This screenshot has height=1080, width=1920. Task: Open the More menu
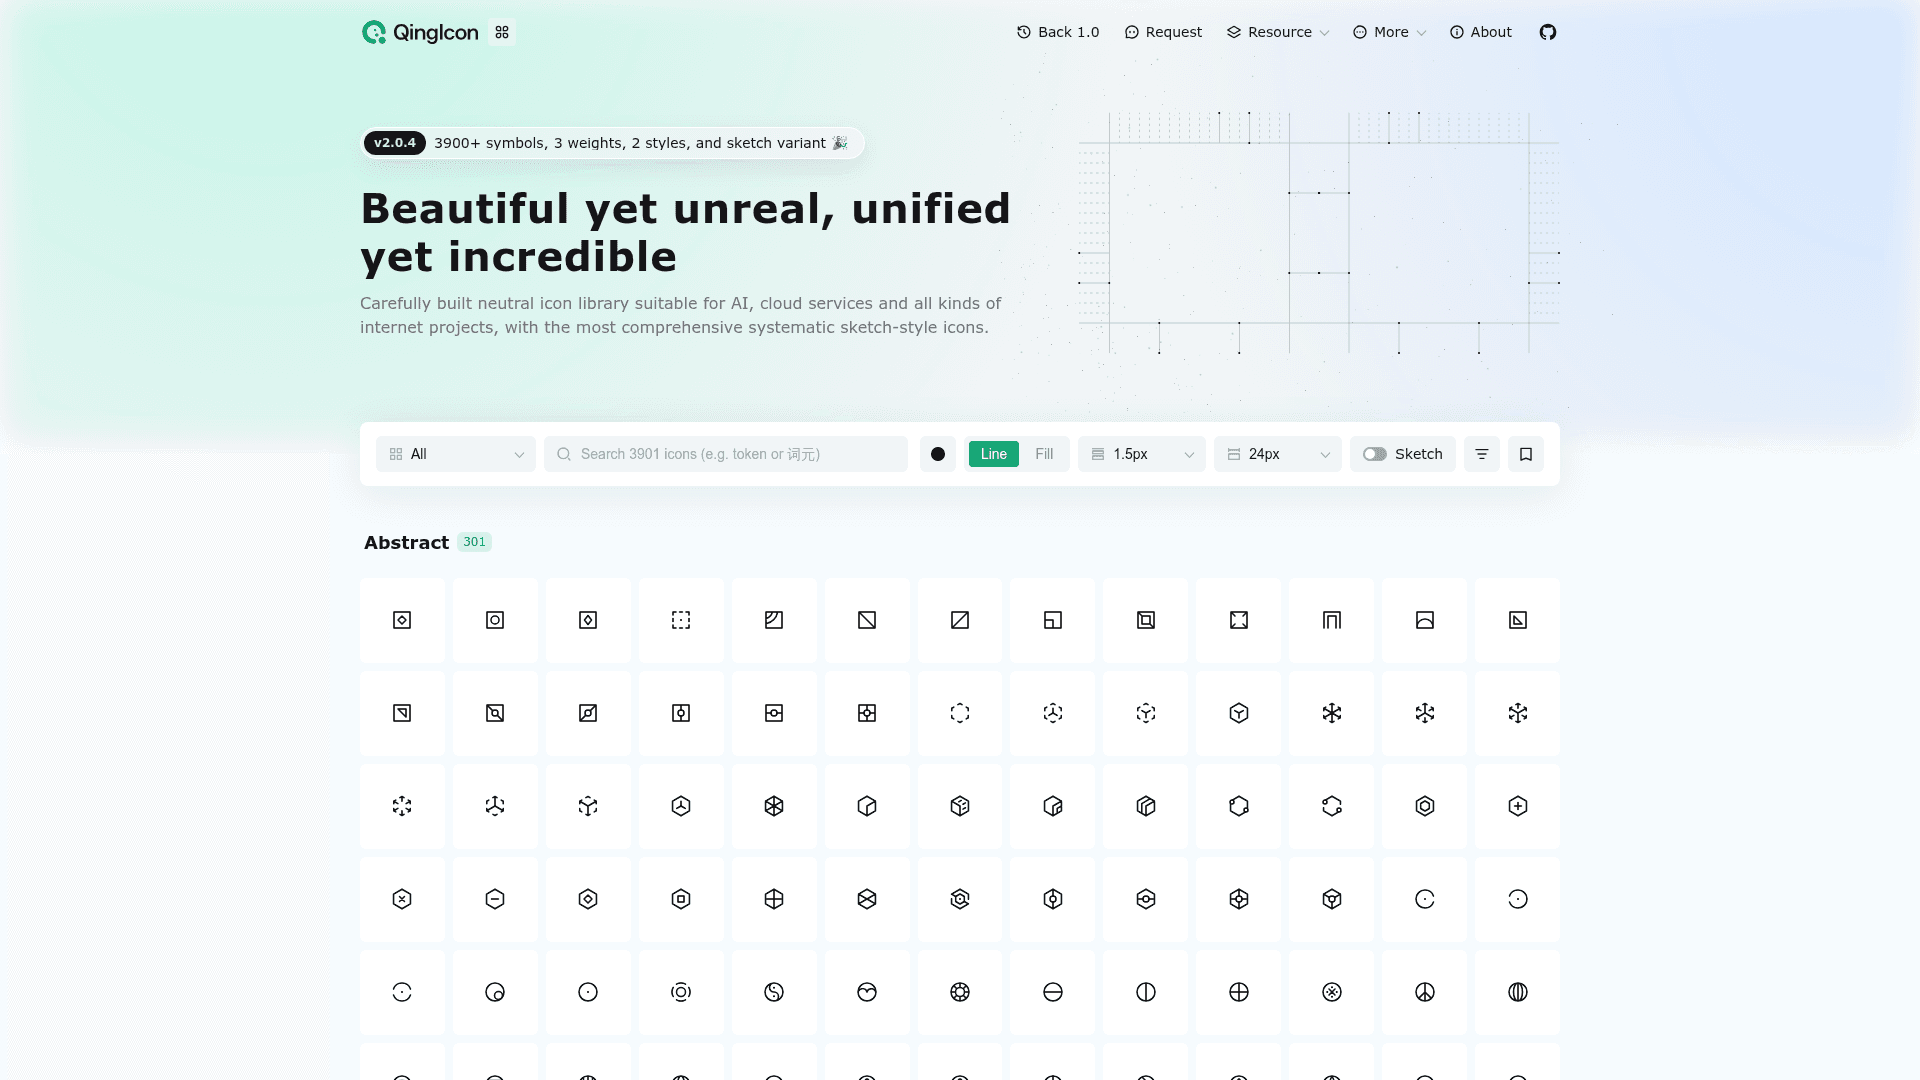tap(1389, 32)
